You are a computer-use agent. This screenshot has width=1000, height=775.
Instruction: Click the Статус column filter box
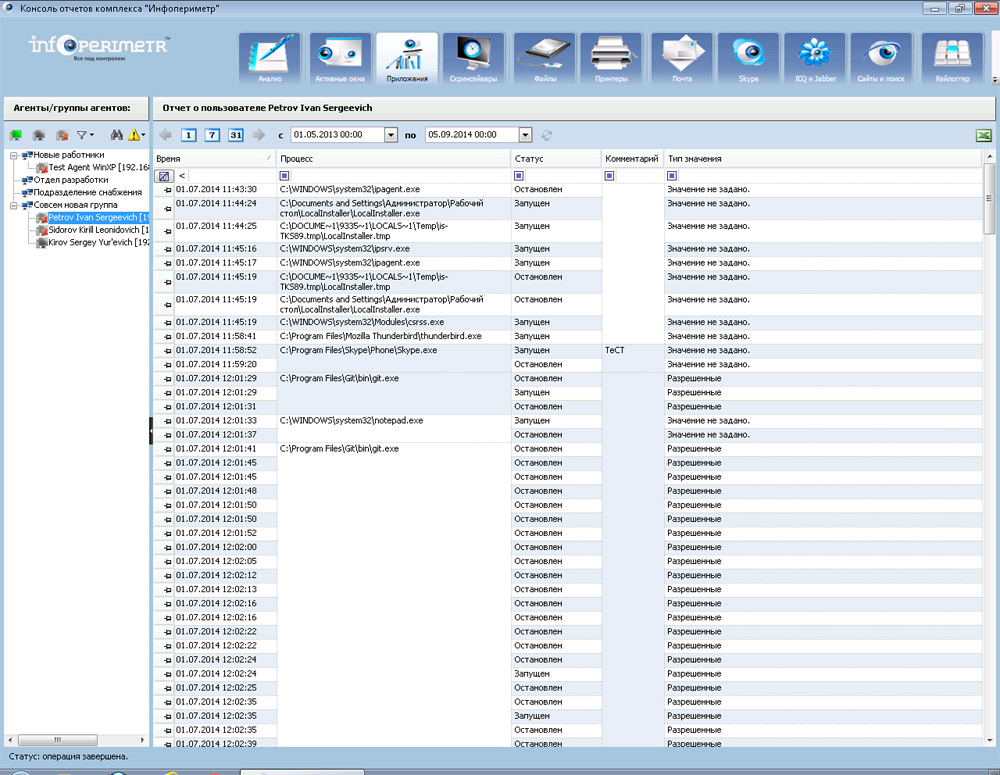[519, 176]
